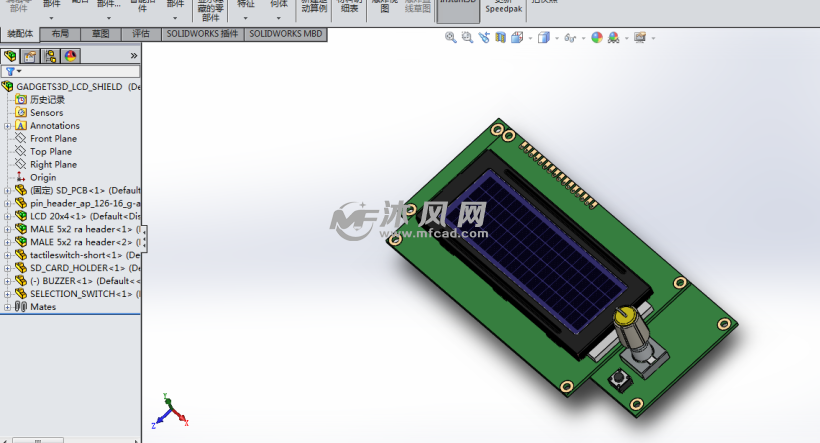Click the Origin icon in tree
820x443 pixels.
tap(21, 177)
